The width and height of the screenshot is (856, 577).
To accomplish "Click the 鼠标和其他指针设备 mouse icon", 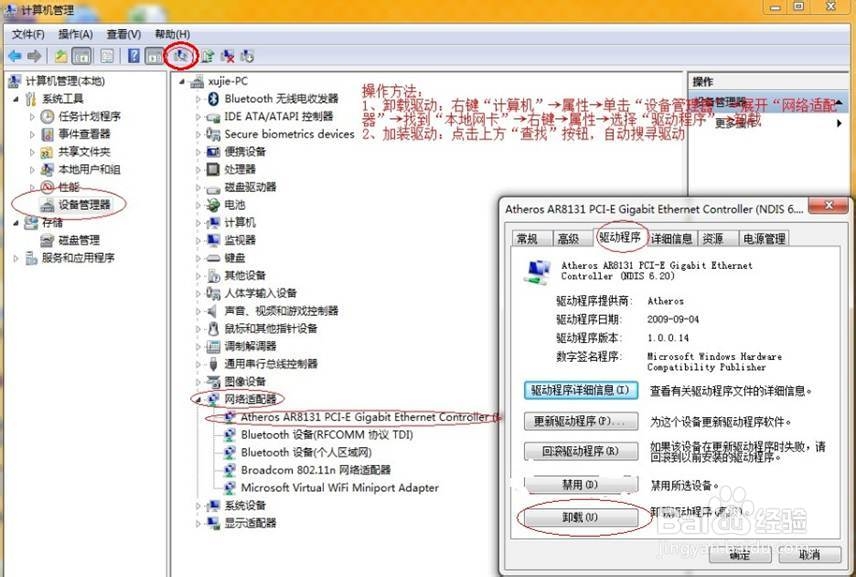I will (213, 329).
